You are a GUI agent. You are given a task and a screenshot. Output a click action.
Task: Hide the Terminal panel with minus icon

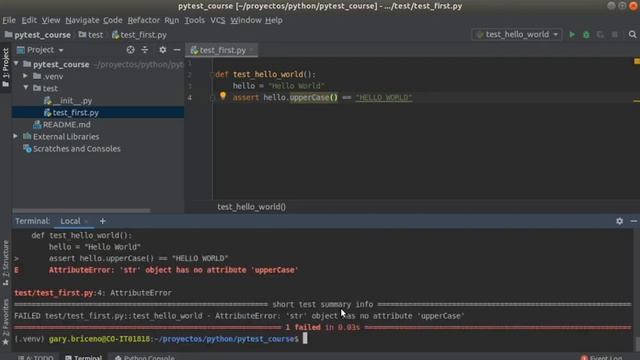633,221
